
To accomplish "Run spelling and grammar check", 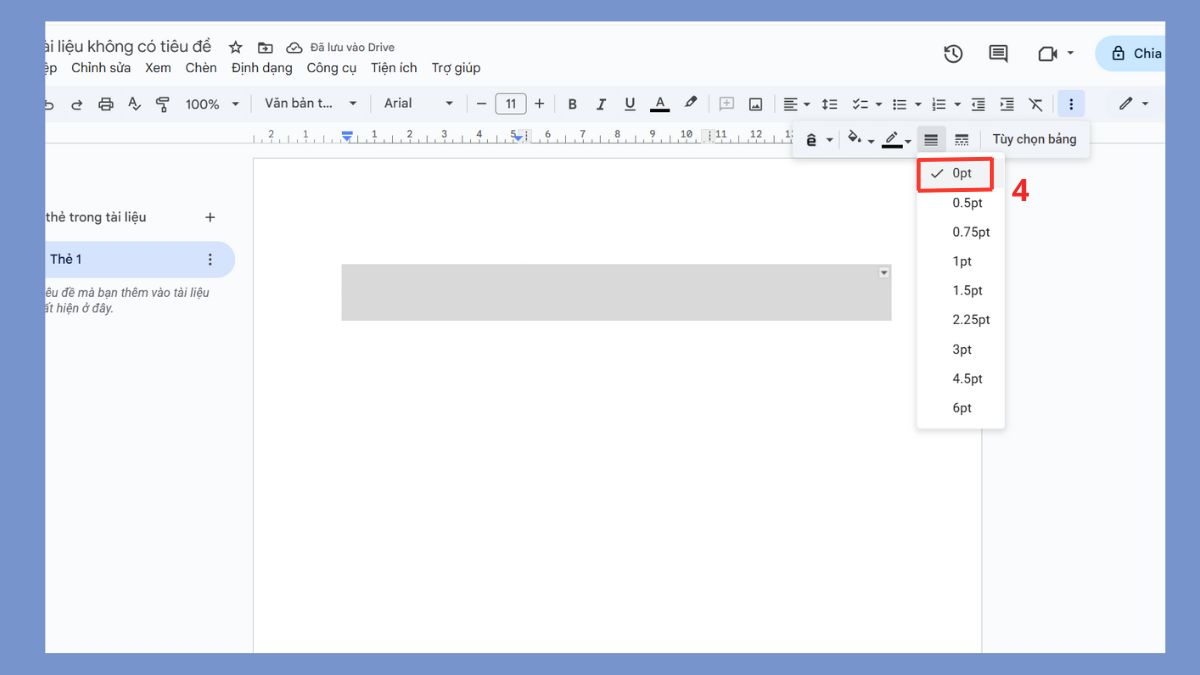I will (x=135, y=104).
